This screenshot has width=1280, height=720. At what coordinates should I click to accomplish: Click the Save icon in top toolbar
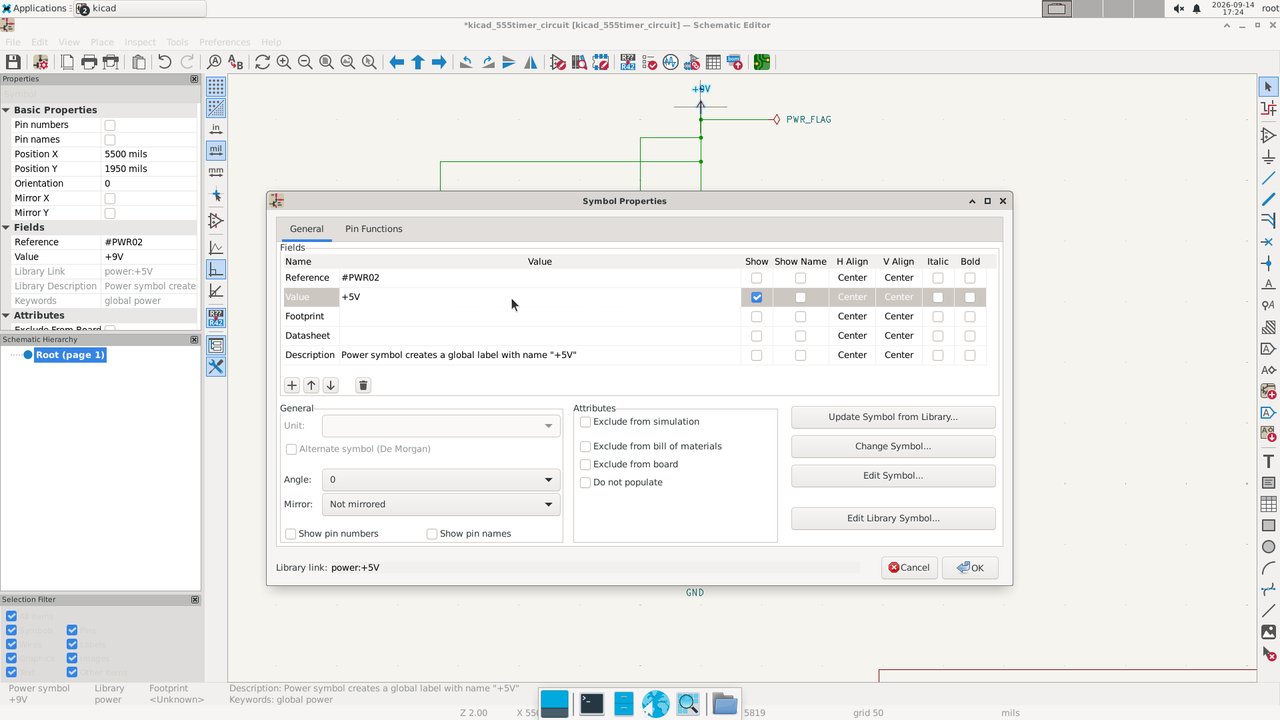[x=14, y=62]
